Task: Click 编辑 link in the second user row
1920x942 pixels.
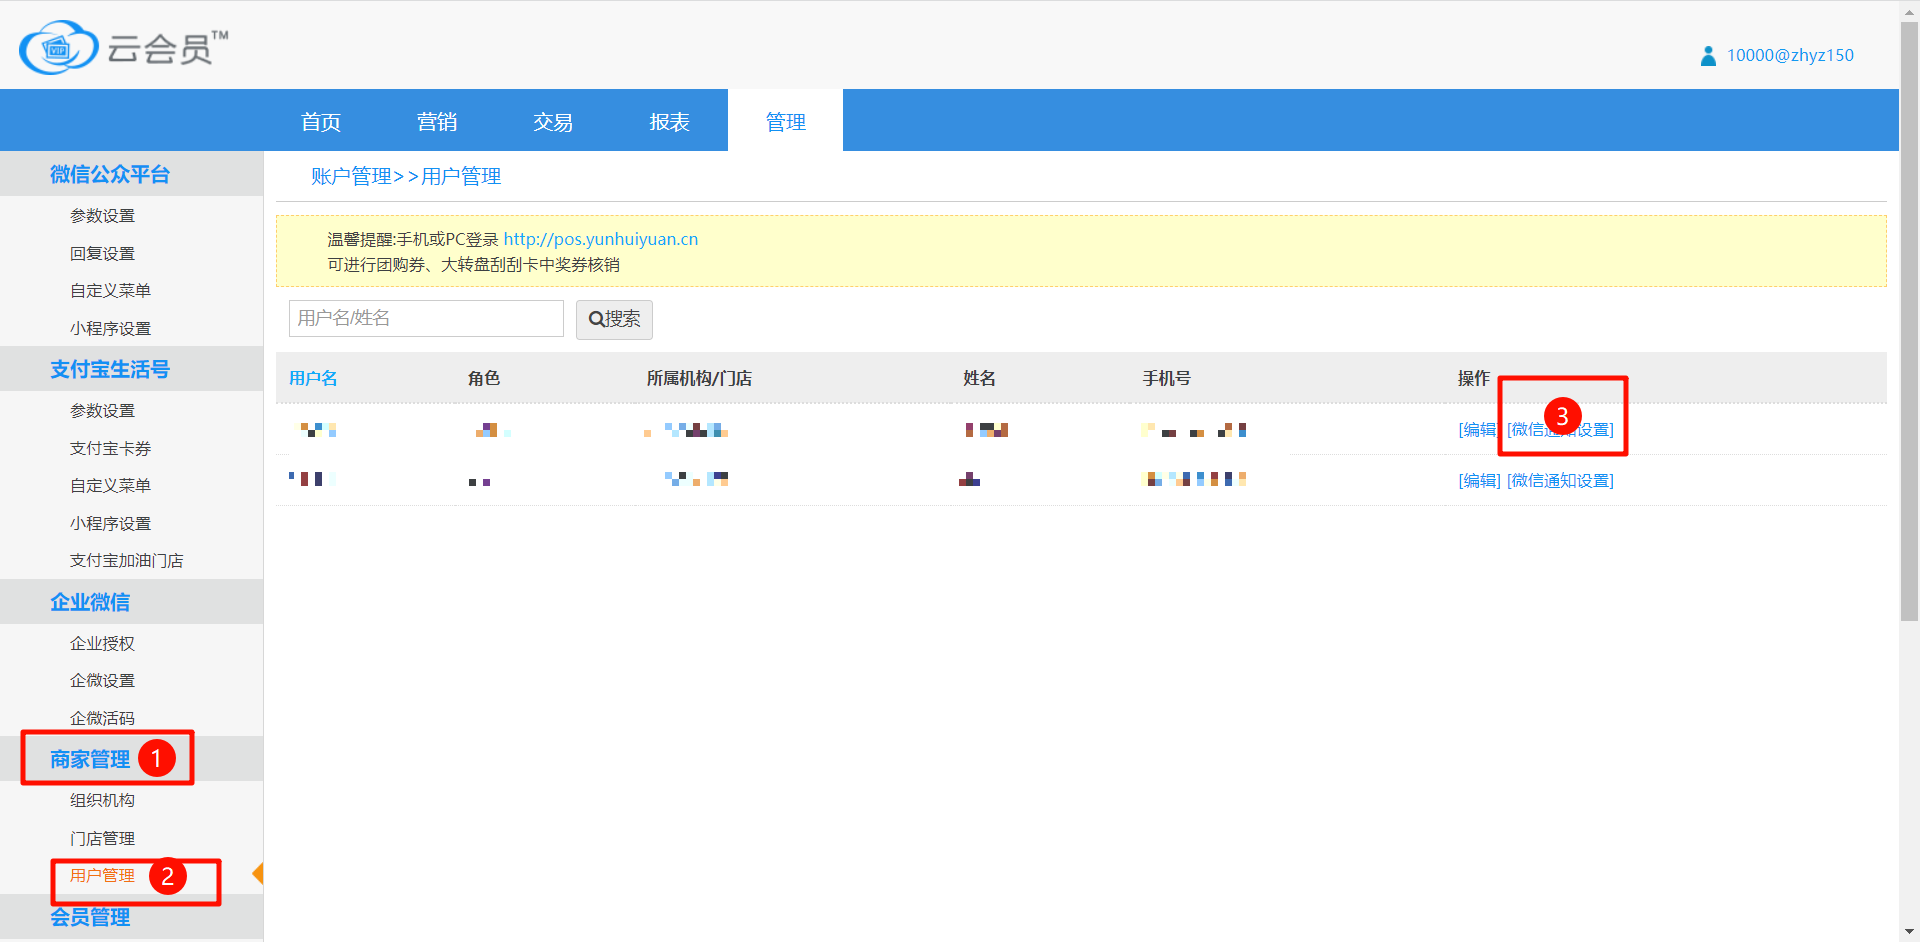Action: [1479, 481]
